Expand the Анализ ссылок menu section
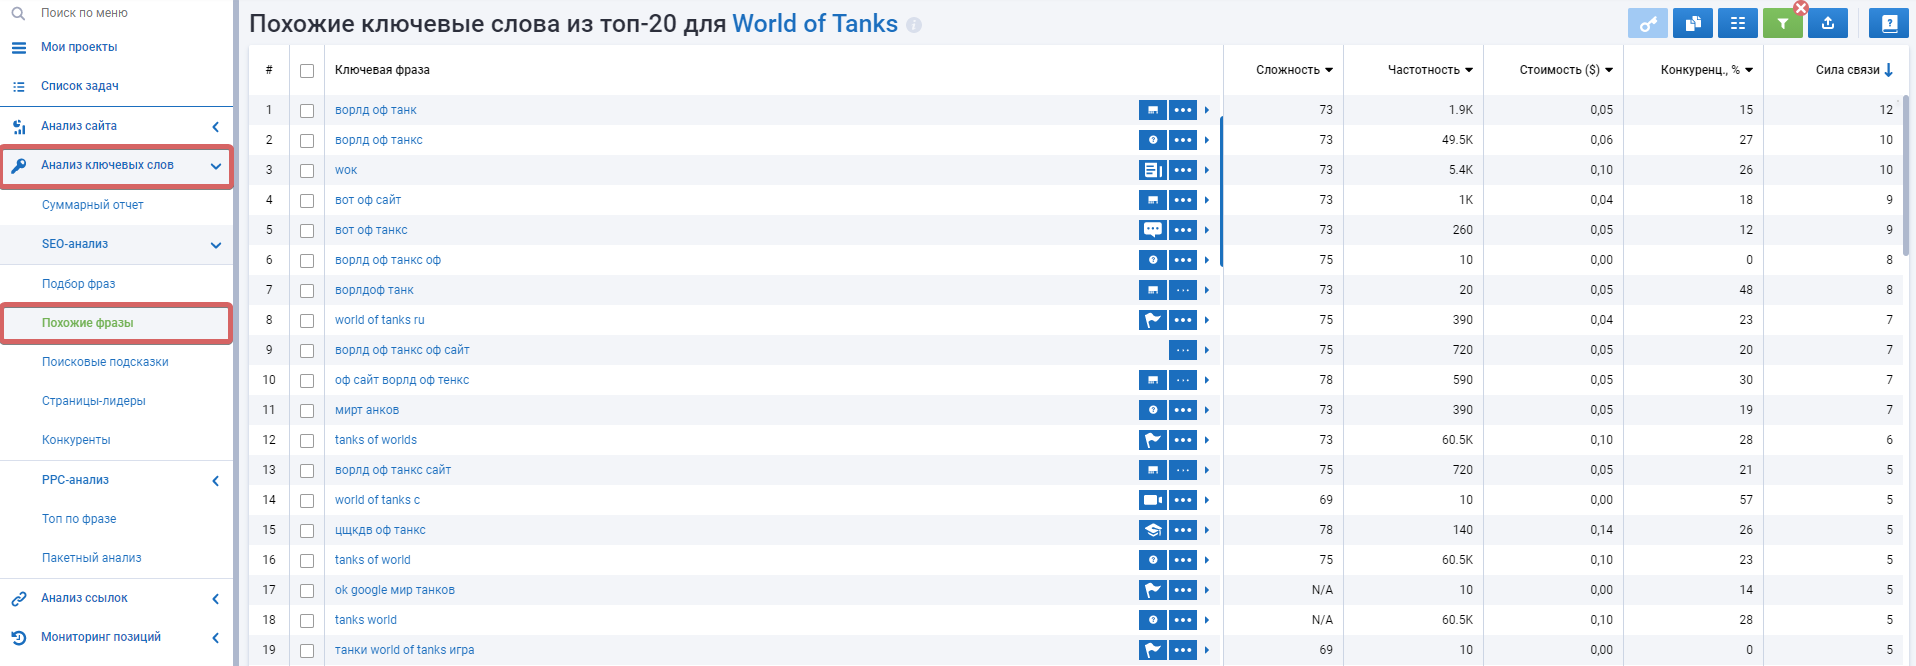Viewport: 1916px width, 666px height. point(216,599)
